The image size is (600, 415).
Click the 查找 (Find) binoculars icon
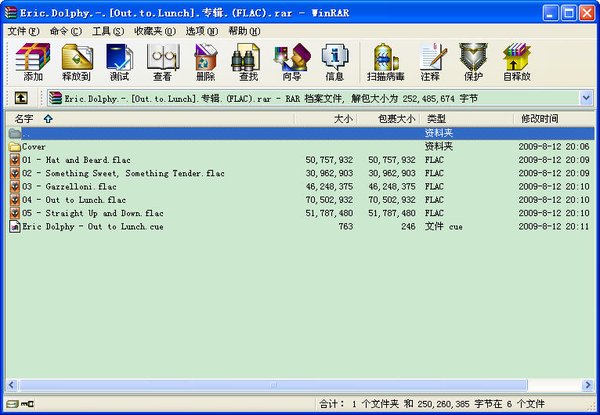pos(246,57)
